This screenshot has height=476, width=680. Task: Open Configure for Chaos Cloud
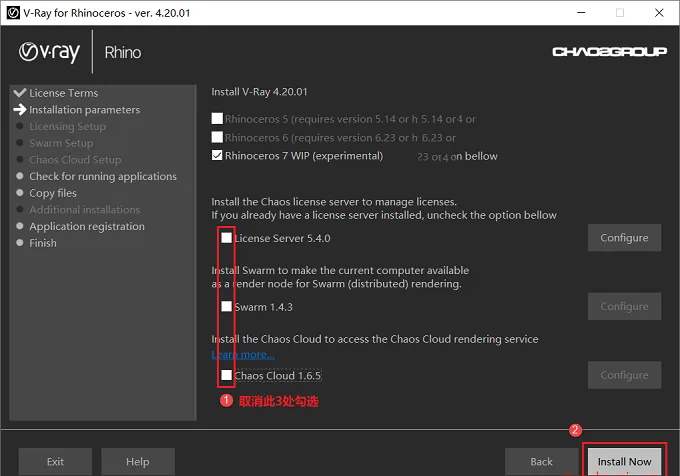624,375
